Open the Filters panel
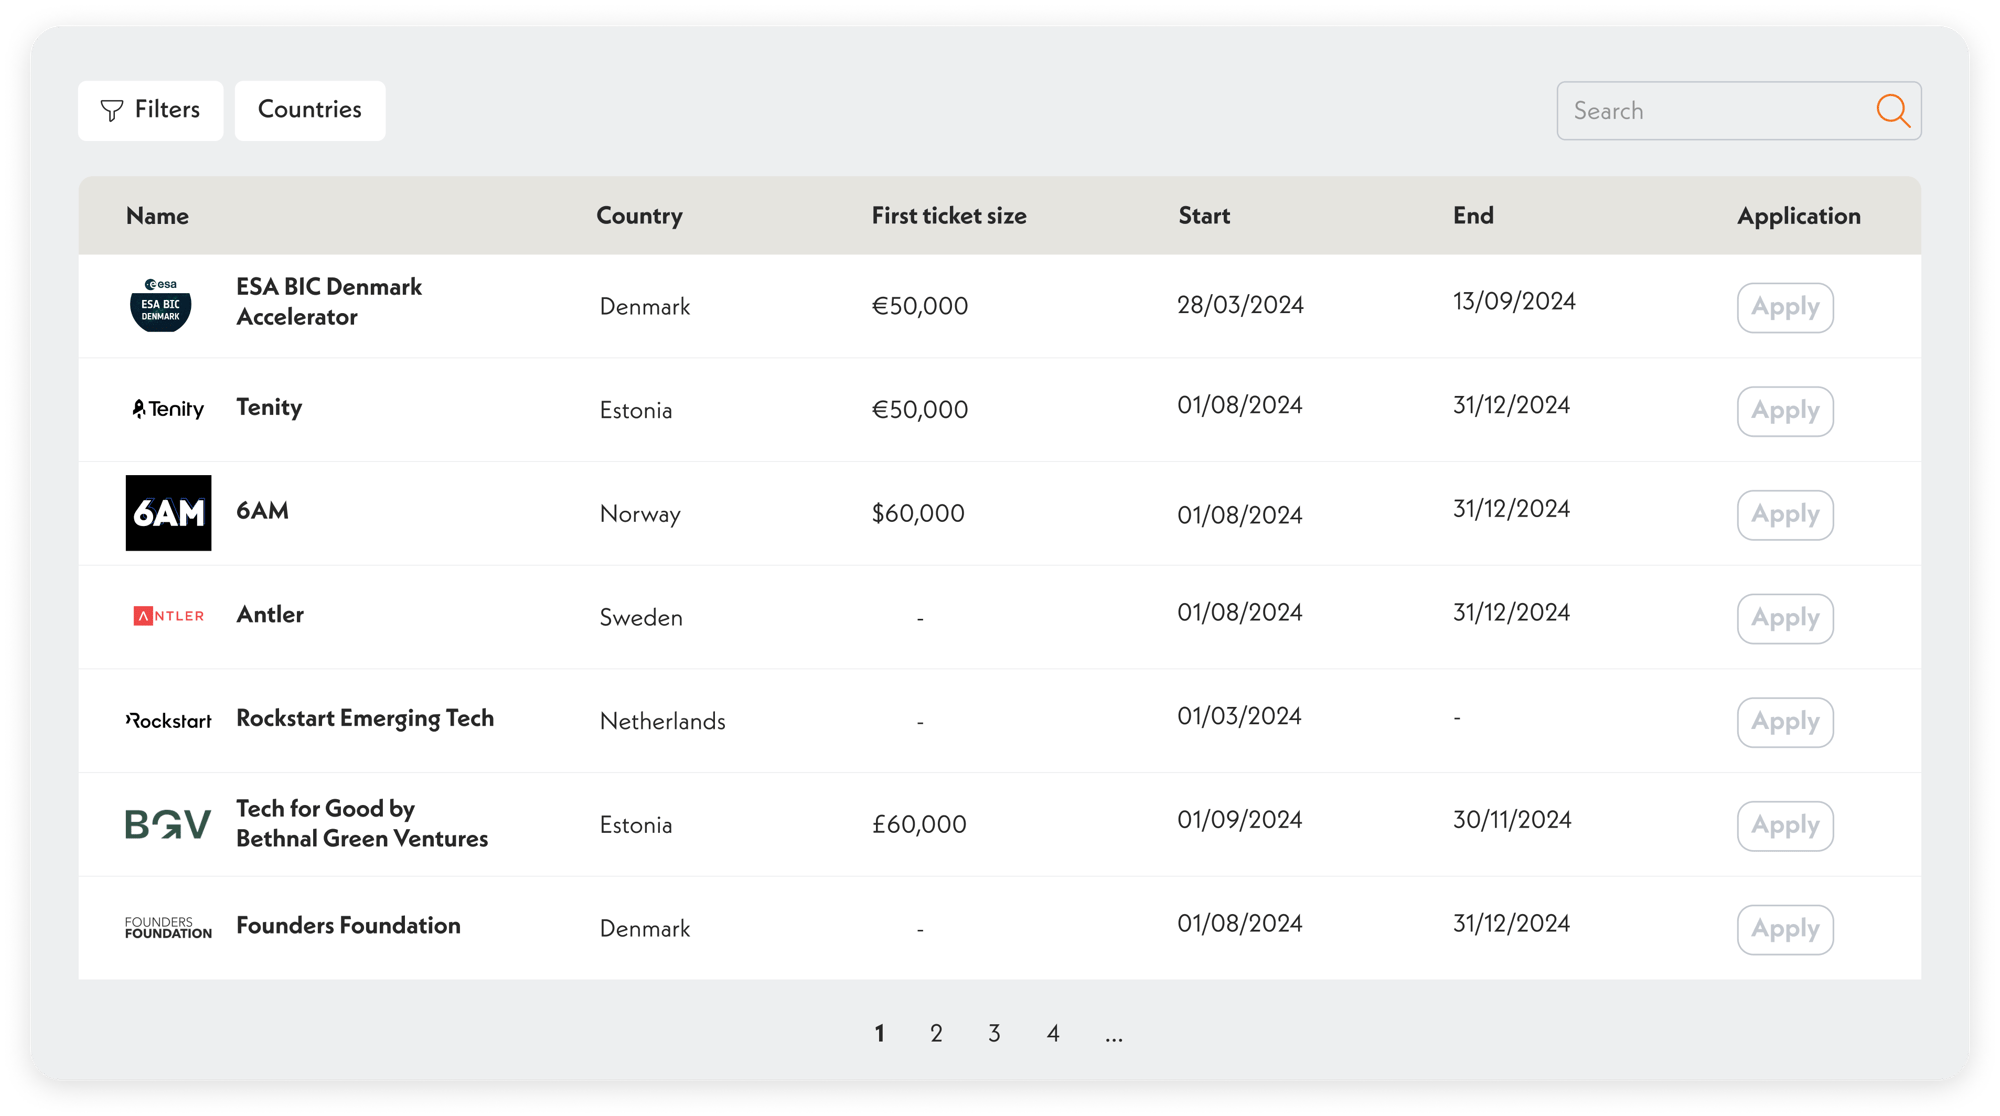This screenshot has width=2000, height=1116. (150, 110)
